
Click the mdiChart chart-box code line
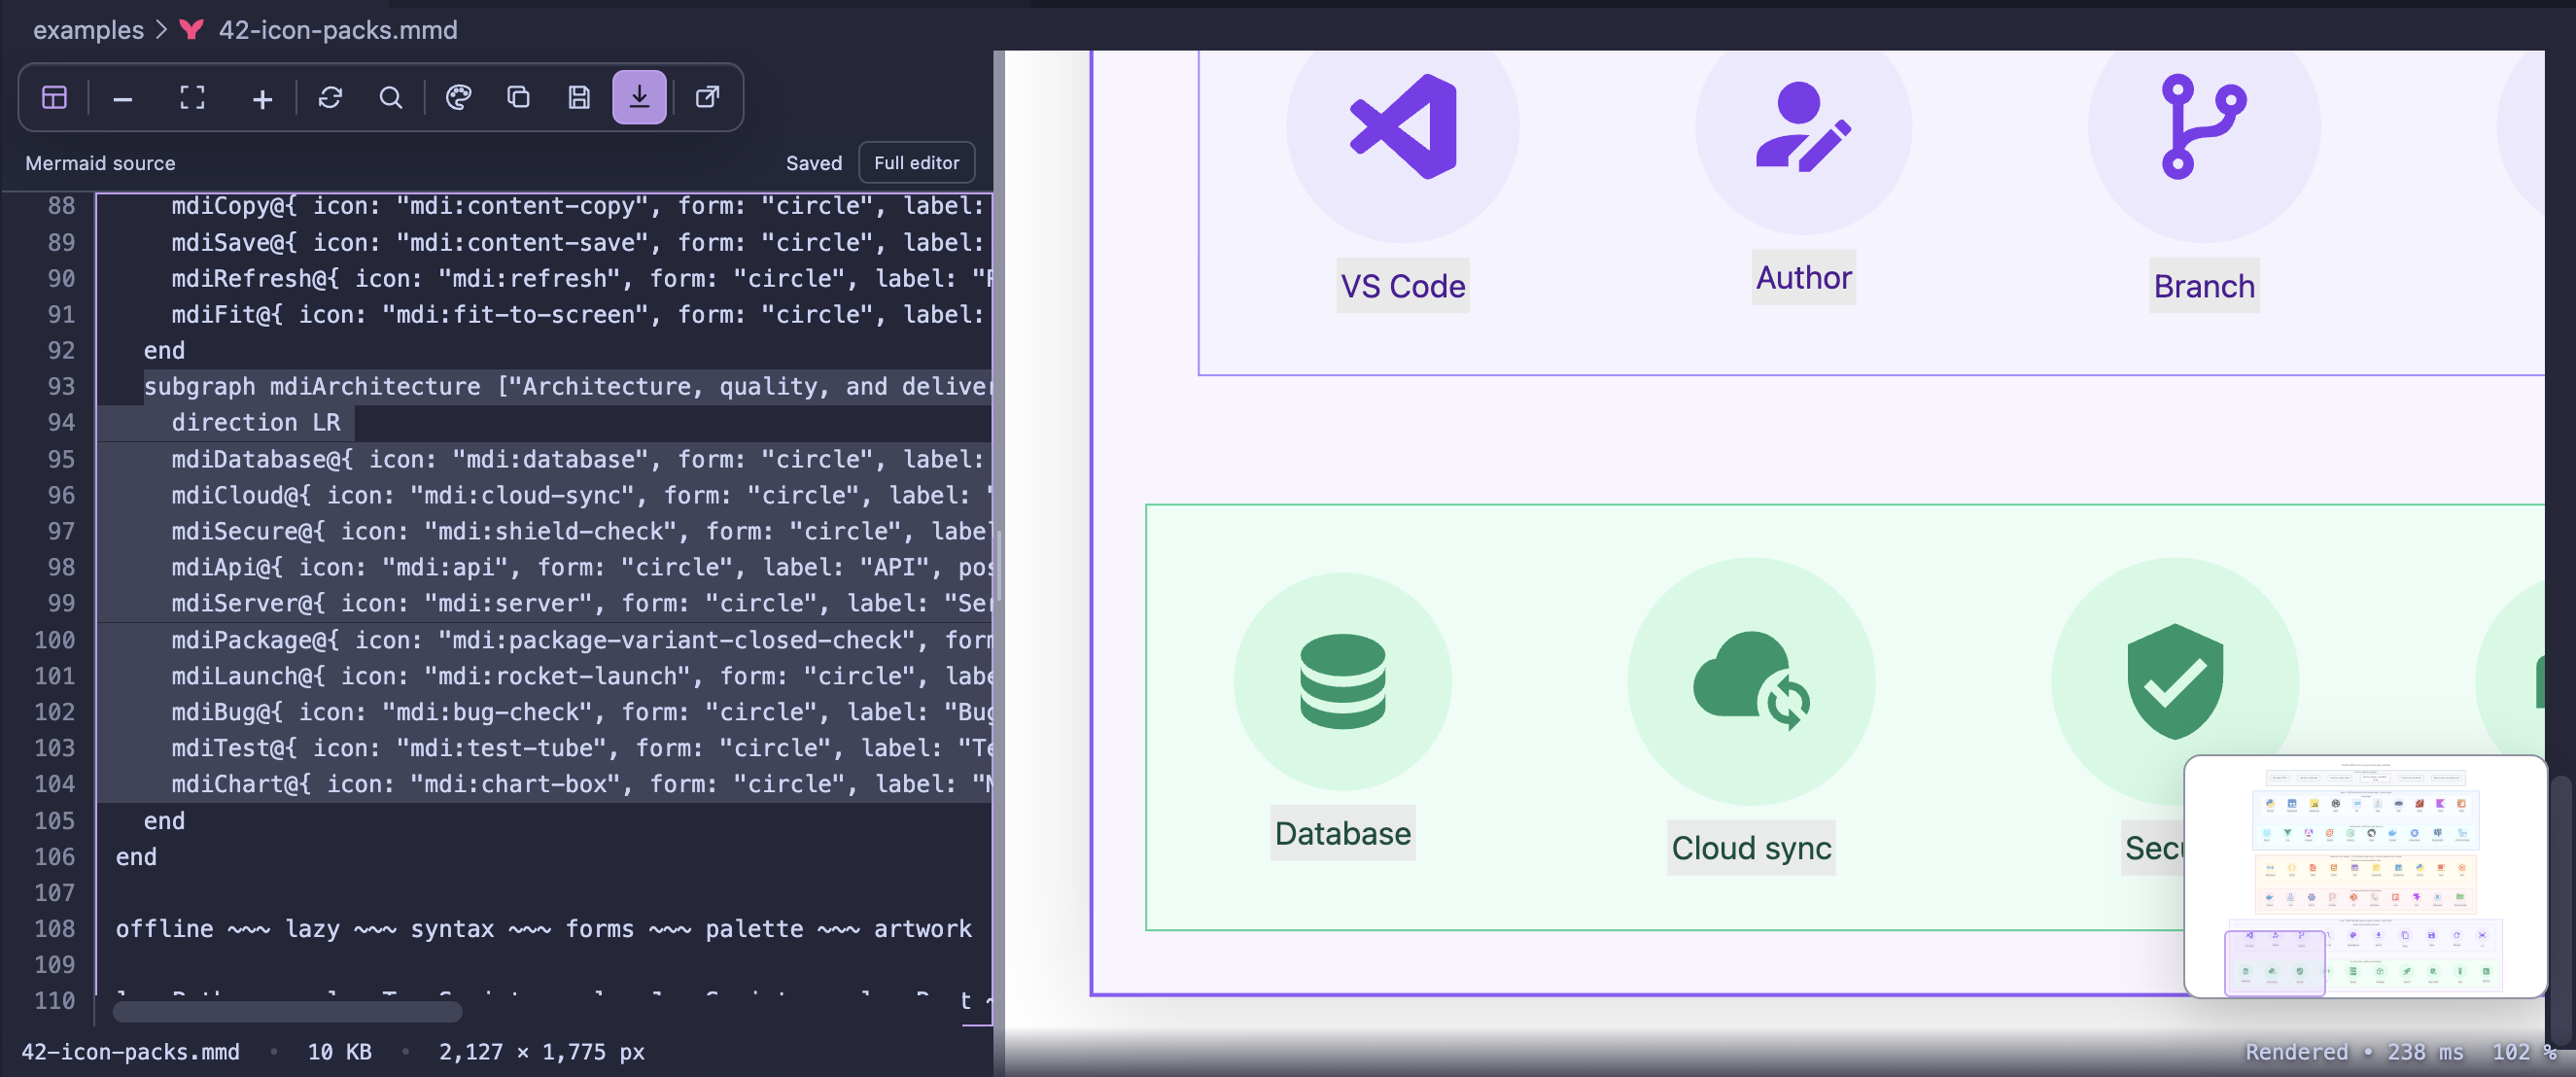click(x=580, y=785)
